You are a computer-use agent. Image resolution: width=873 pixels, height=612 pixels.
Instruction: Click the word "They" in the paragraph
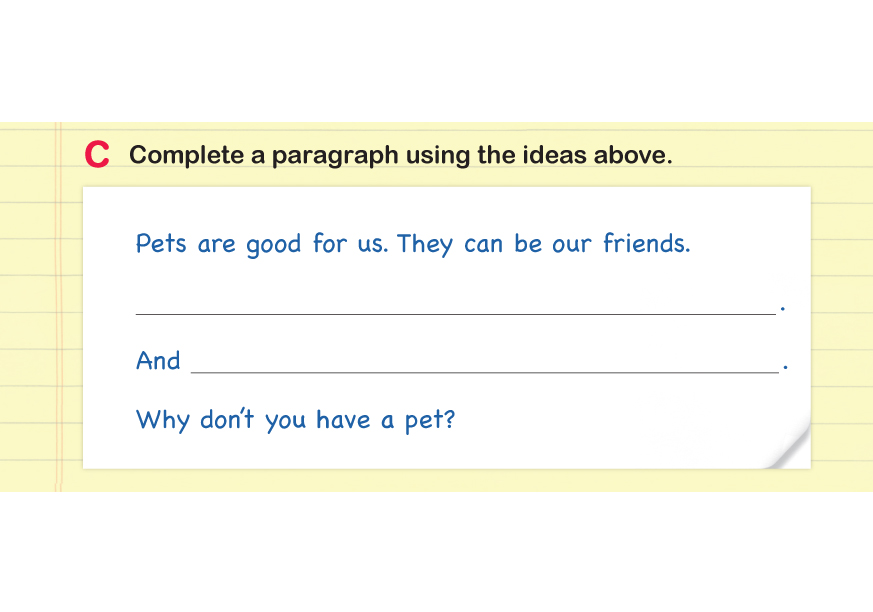pos(425,245)
